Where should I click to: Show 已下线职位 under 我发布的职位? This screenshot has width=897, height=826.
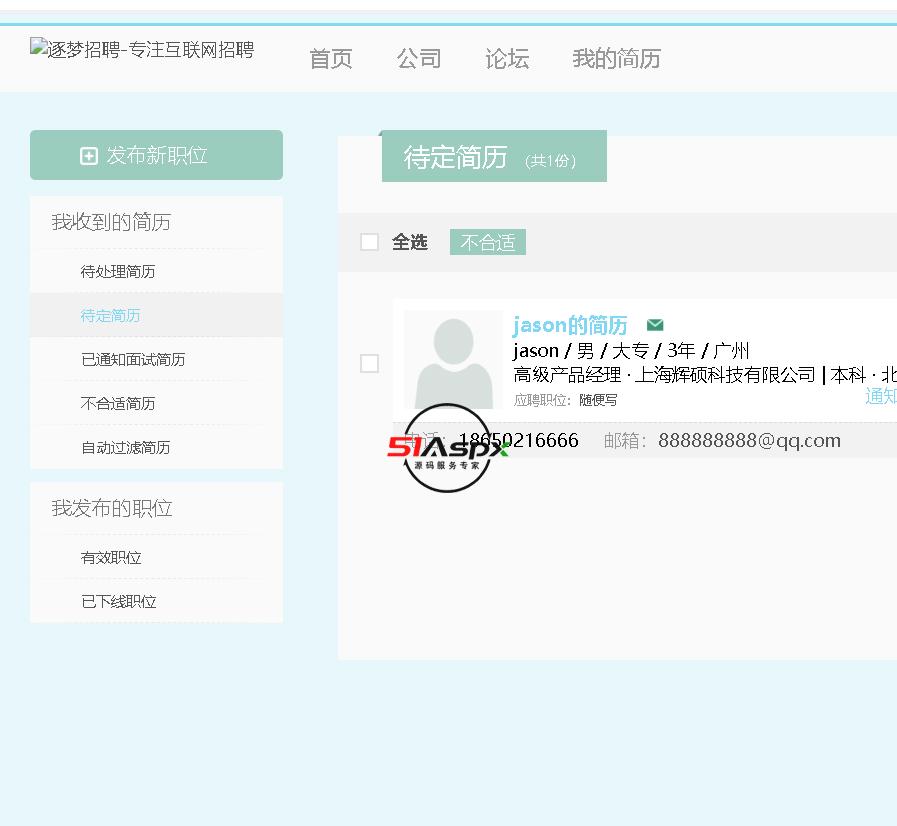(x=118, y=602)
